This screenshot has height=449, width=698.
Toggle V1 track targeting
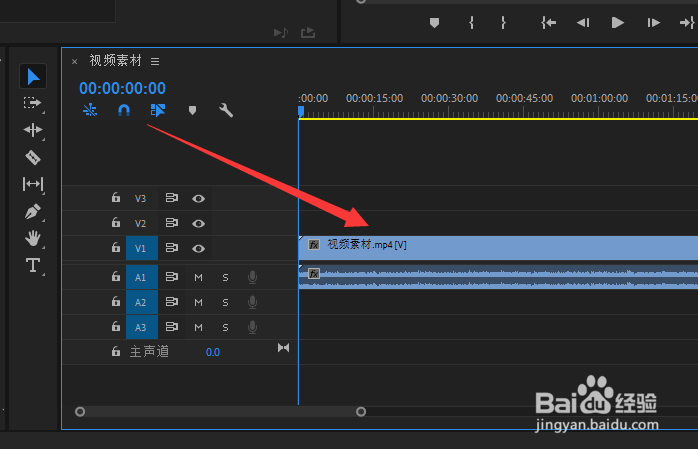142,248
